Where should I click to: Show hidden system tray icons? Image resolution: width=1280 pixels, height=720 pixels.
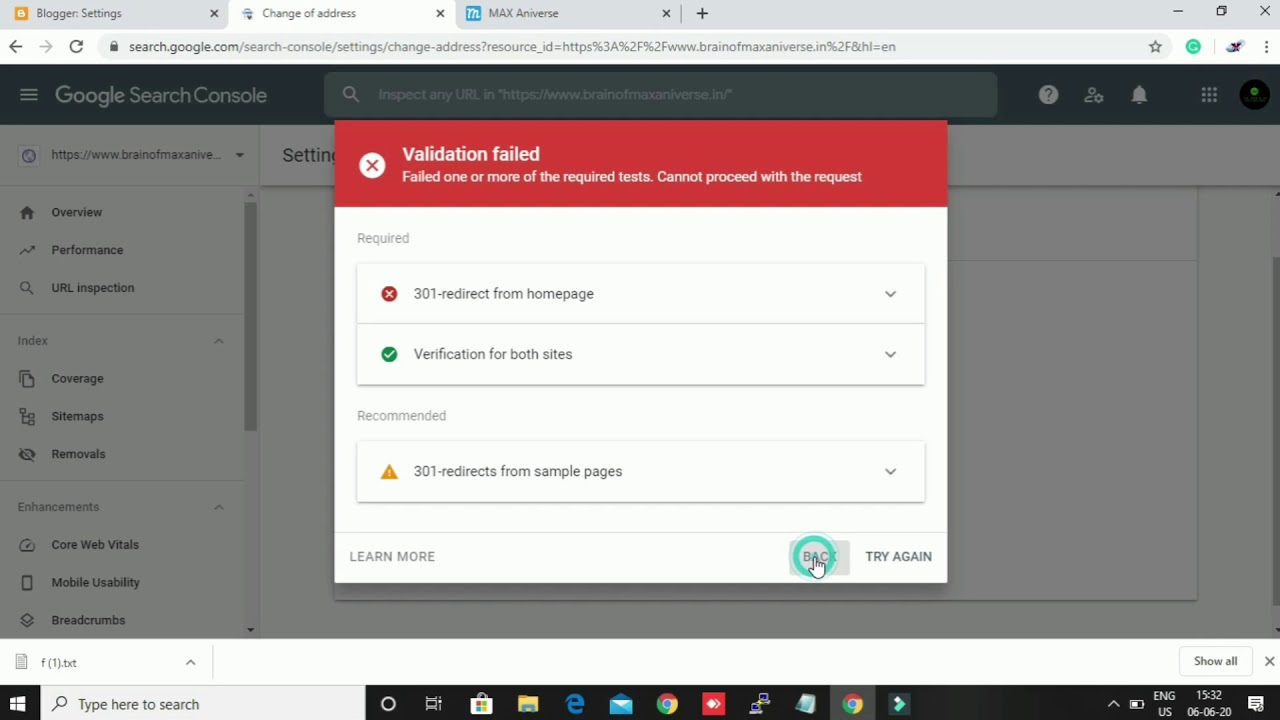coord(1113,704)
